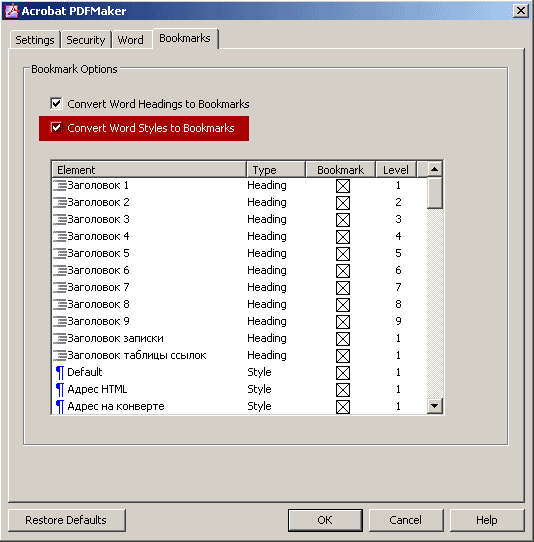
Task: Click the heading icon beside Заголовок 1
Action: tap(60, 186)
